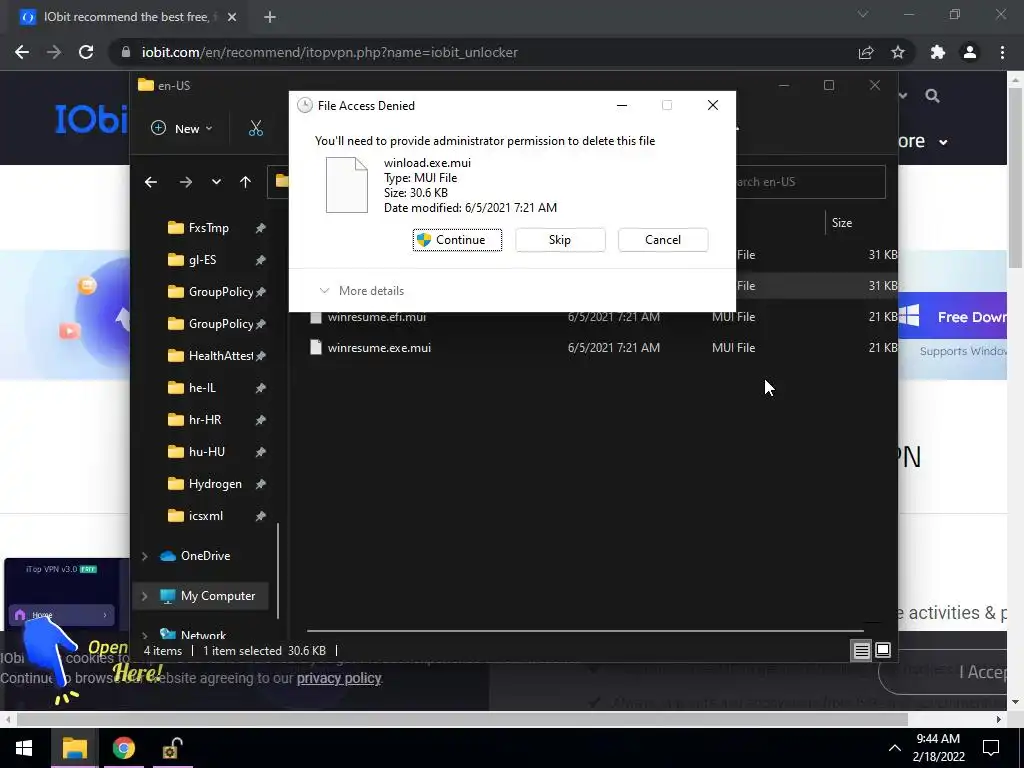The height and width of the screenshot is (768, 1024).
Task: Click Chrome forward arrow button
Action: tap(54, 52)
